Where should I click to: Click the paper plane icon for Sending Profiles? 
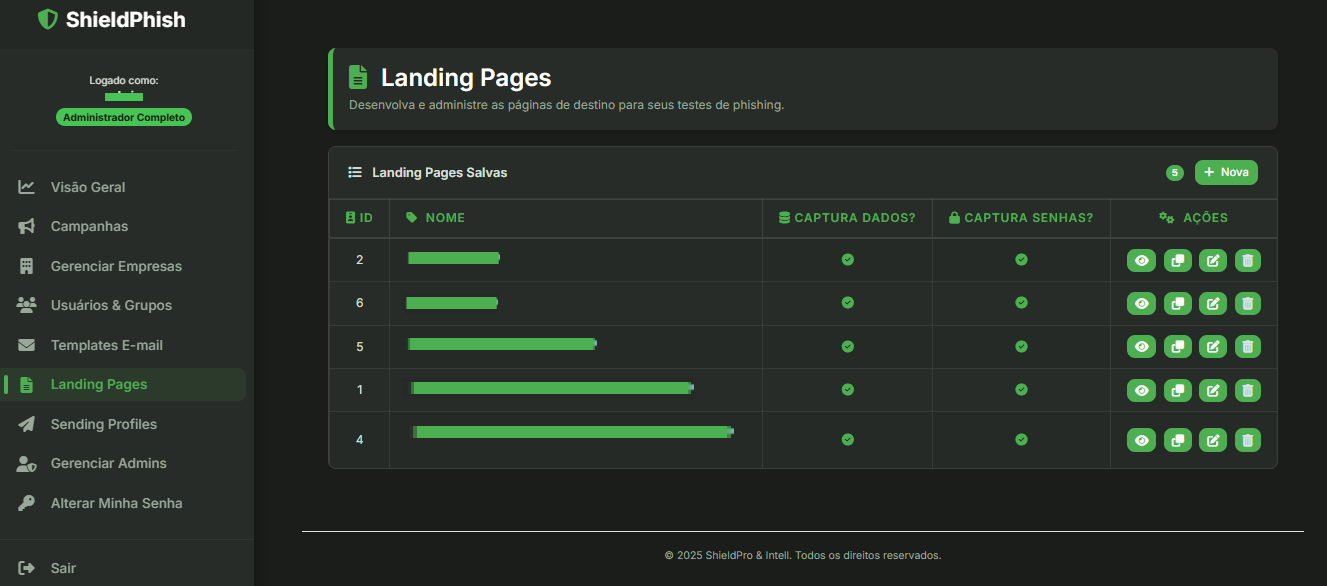coord(25,424)
